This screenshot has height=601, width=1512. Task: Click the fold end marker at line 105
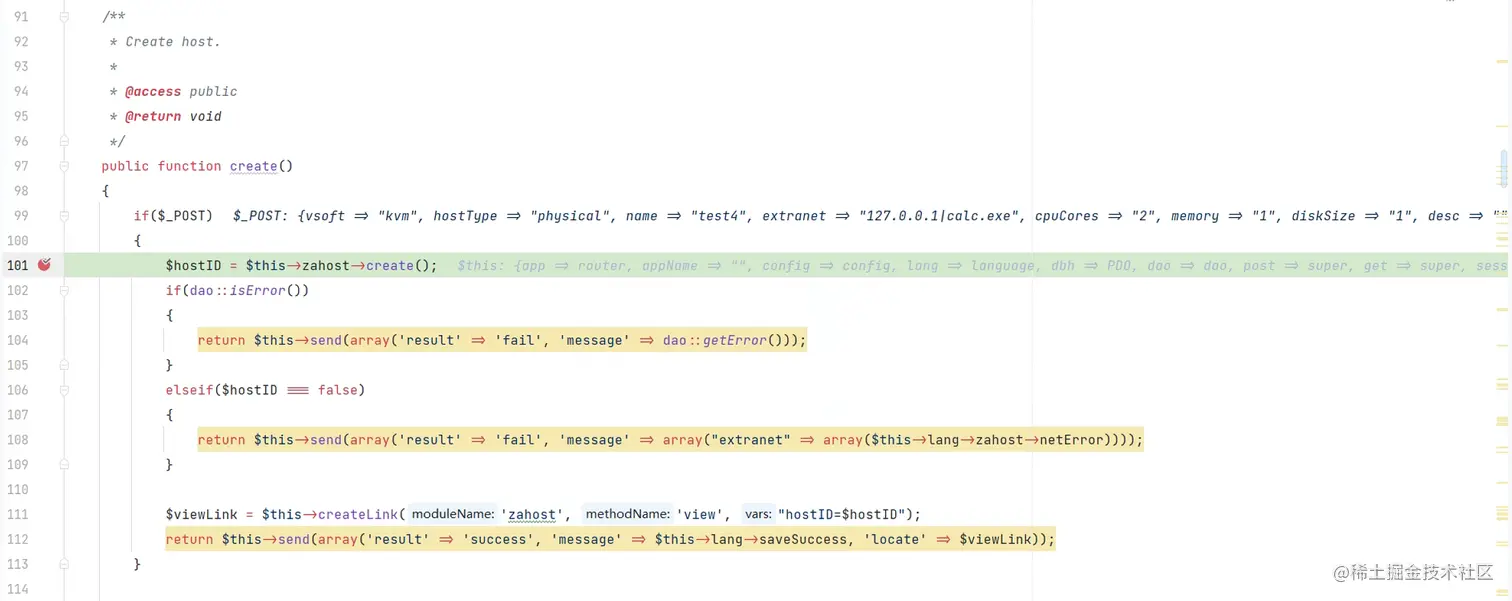click(x=64, y=365)
